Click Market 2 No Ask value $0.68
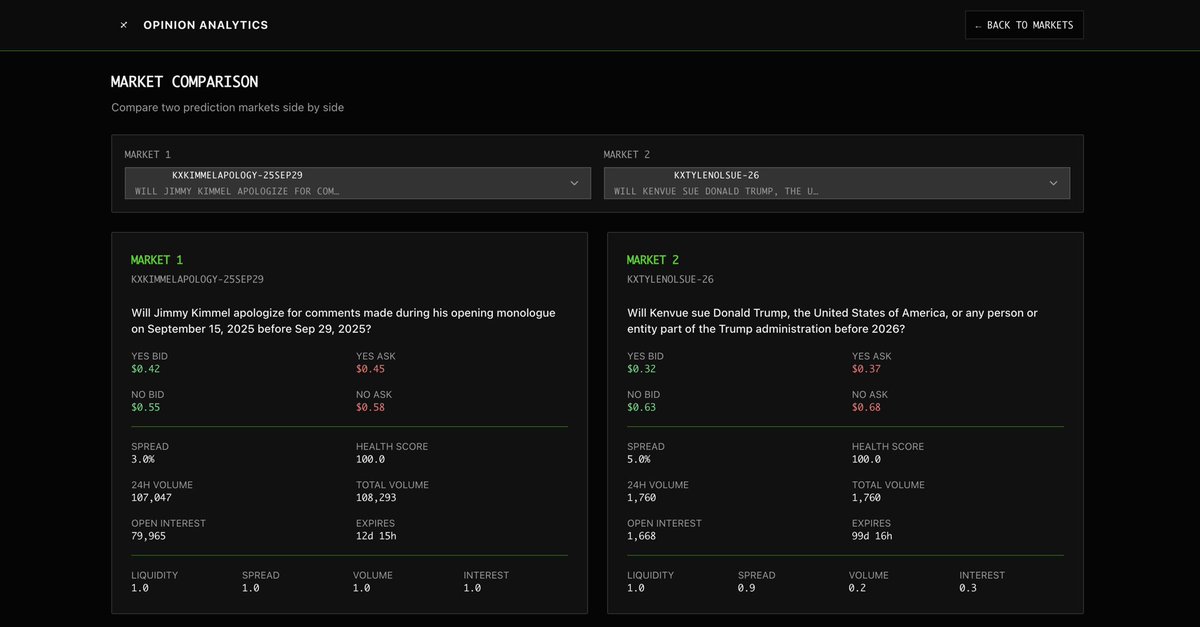 866,407
